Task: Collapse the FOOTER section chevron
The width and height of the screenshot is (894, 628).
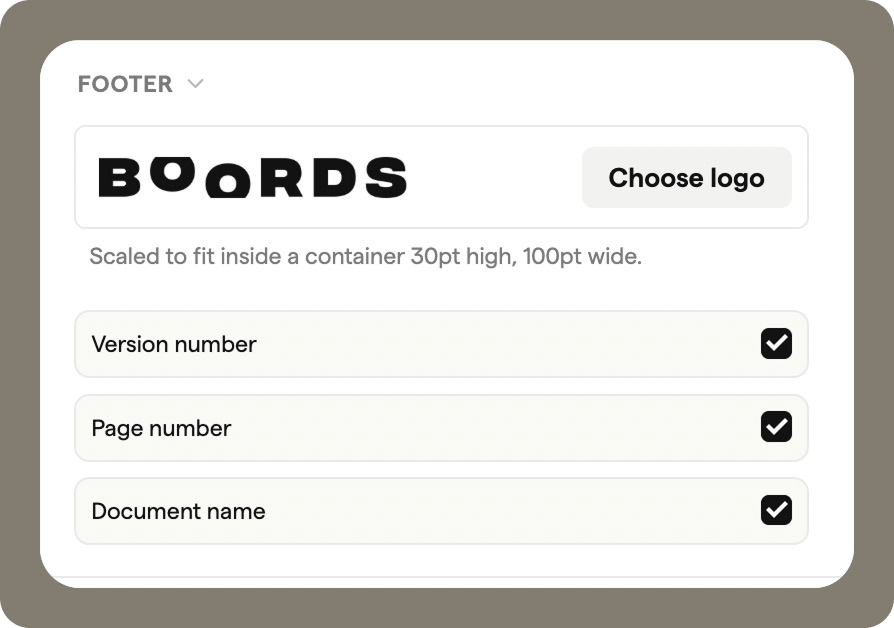Action: click(x=194, y=84)
